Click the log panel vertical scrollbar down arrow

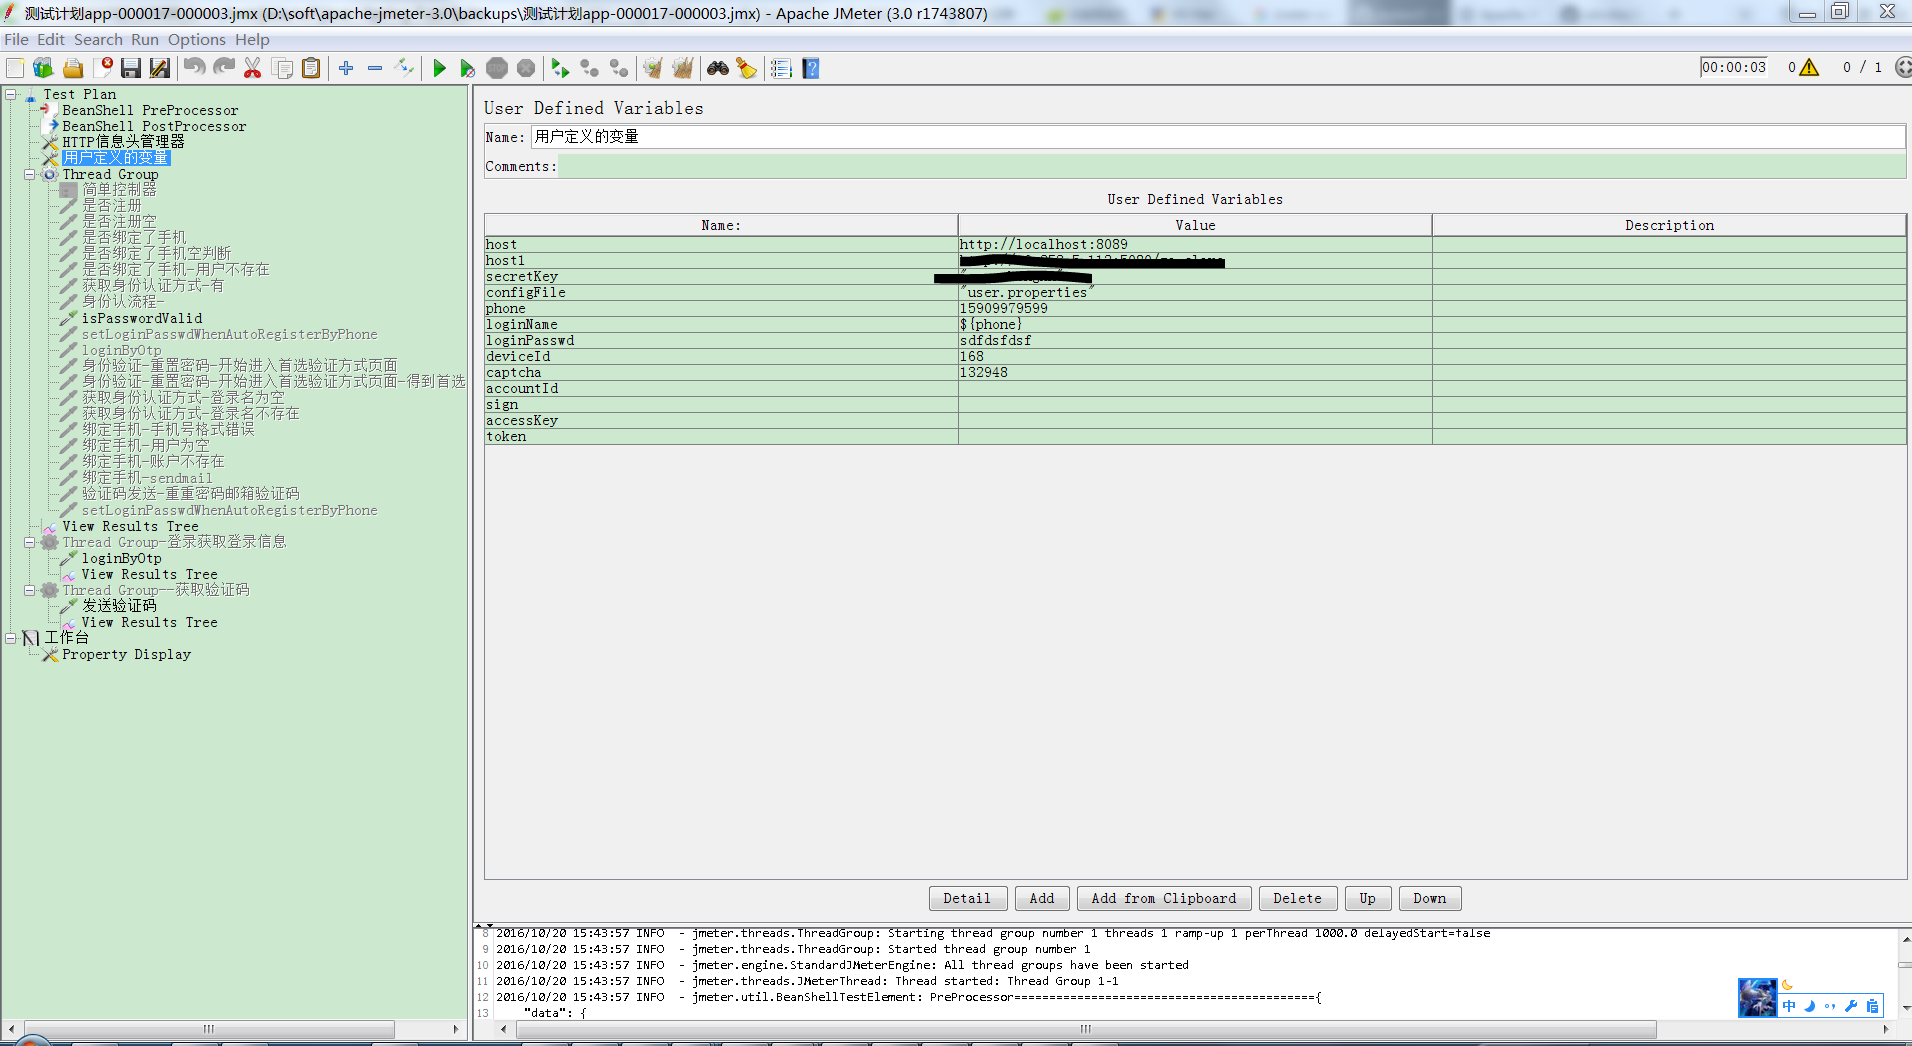click(x=1905, y=1007)
